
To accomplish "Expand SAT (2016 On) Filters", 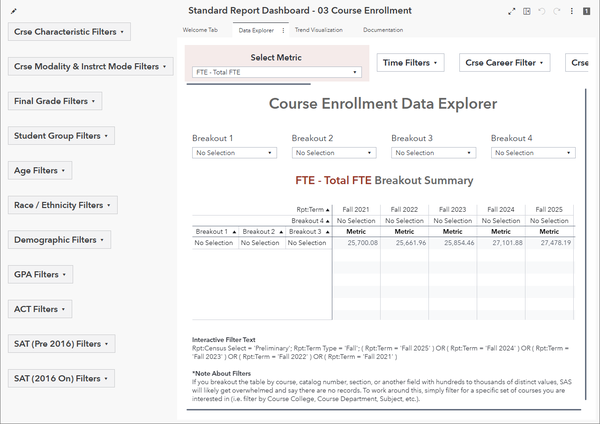I will [61, 378].
